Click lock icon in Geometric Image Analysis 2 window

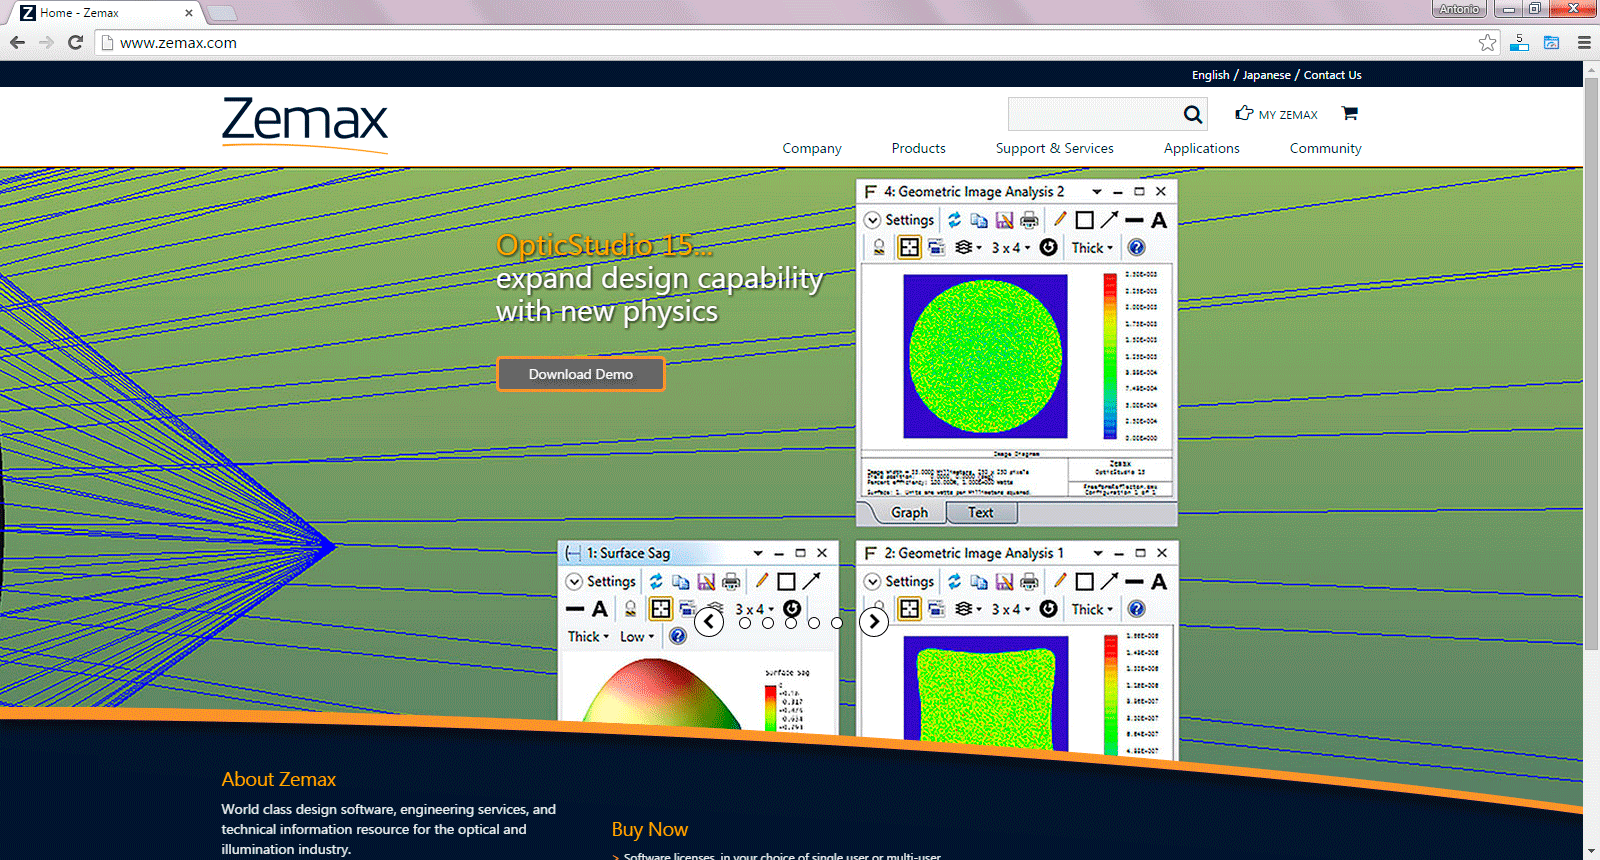879,247
